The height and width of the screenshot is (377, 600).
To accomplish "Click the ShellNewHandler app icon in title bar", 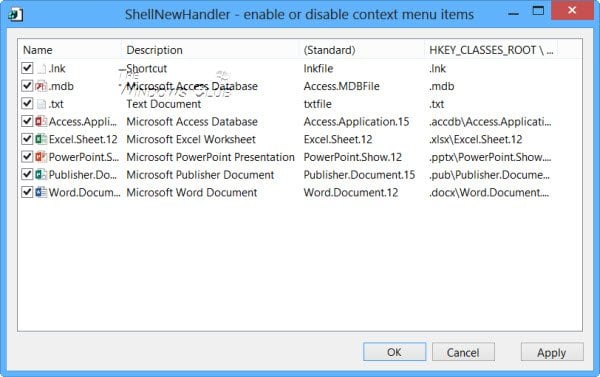I will pos(15,15).
